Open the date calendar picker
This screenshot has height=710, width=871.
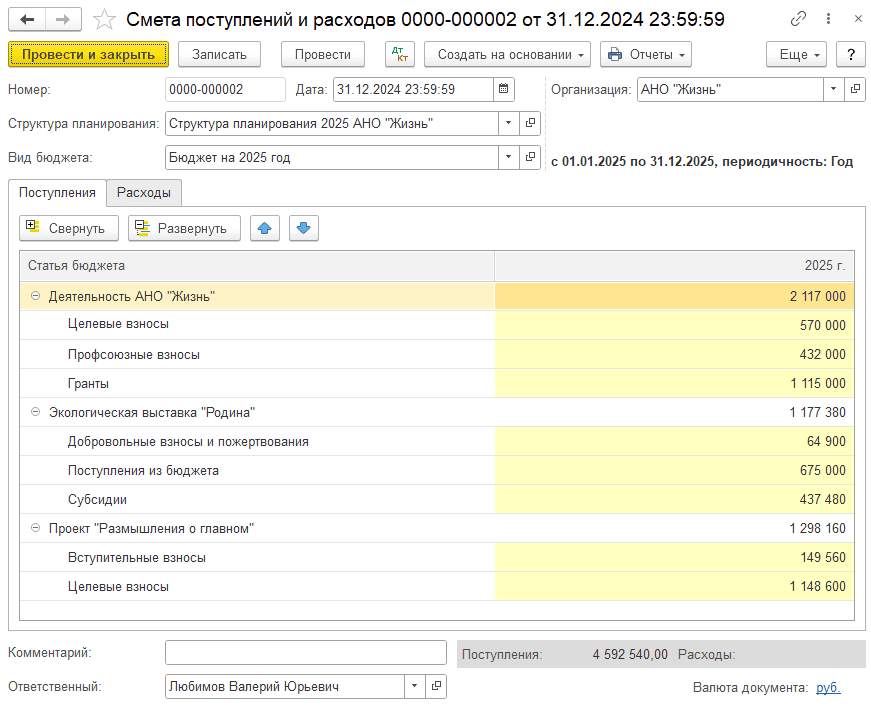point(504,89)
